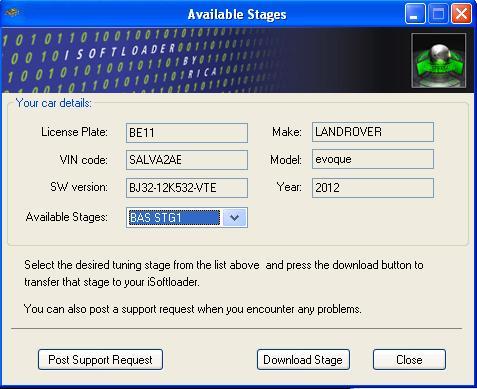Click the Make field LANDROVER
477x389 pixels.
coord(373,132)
